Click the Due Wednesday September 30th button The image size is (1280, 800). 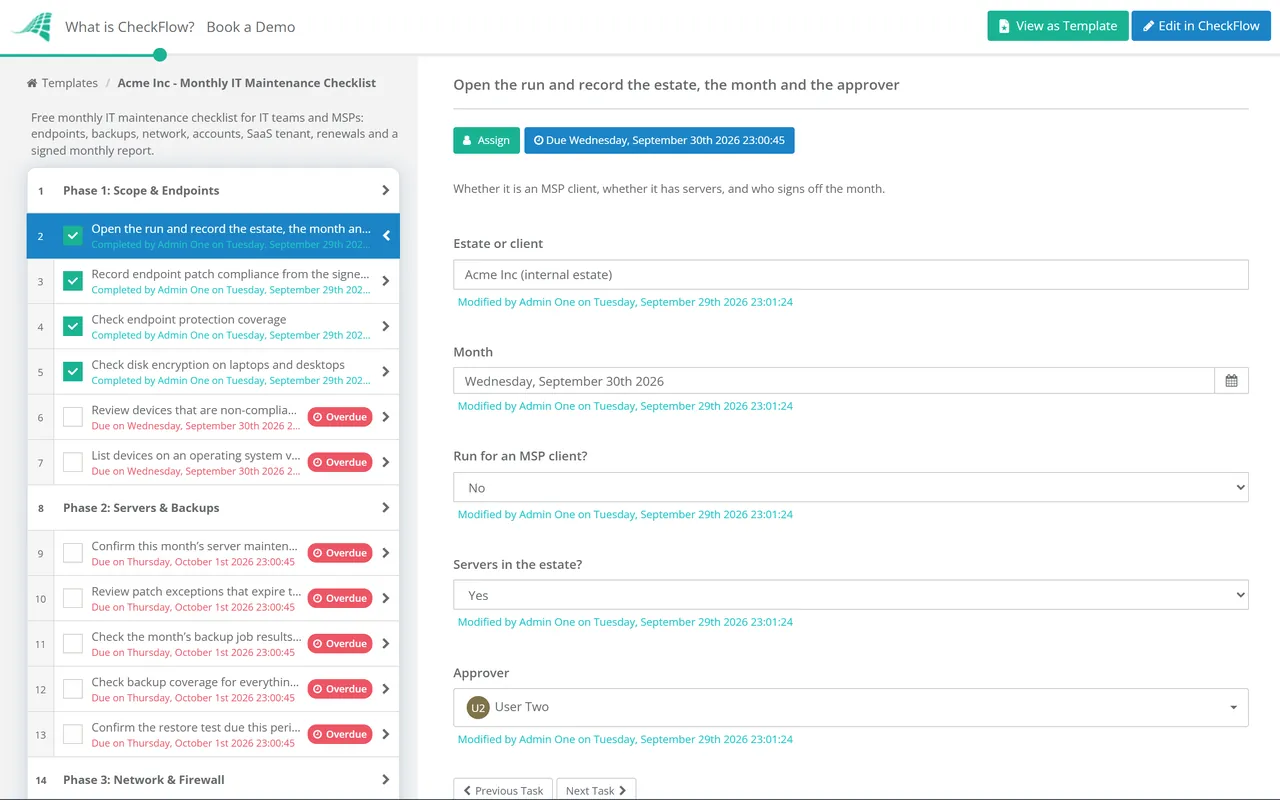[659, 140]
